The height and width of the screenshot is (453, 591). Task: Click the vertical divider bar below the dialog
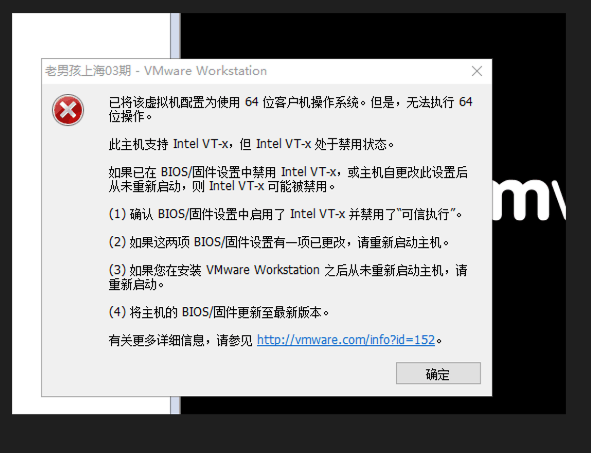point(175,405)
